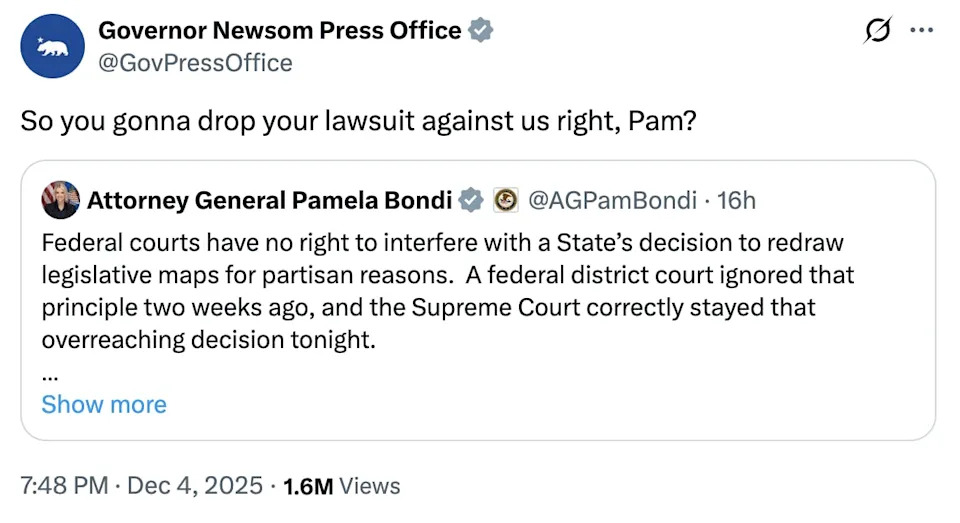Open the three-dot more options menu
This screenshot has height=523, width=960.
[x=920, y=31]
